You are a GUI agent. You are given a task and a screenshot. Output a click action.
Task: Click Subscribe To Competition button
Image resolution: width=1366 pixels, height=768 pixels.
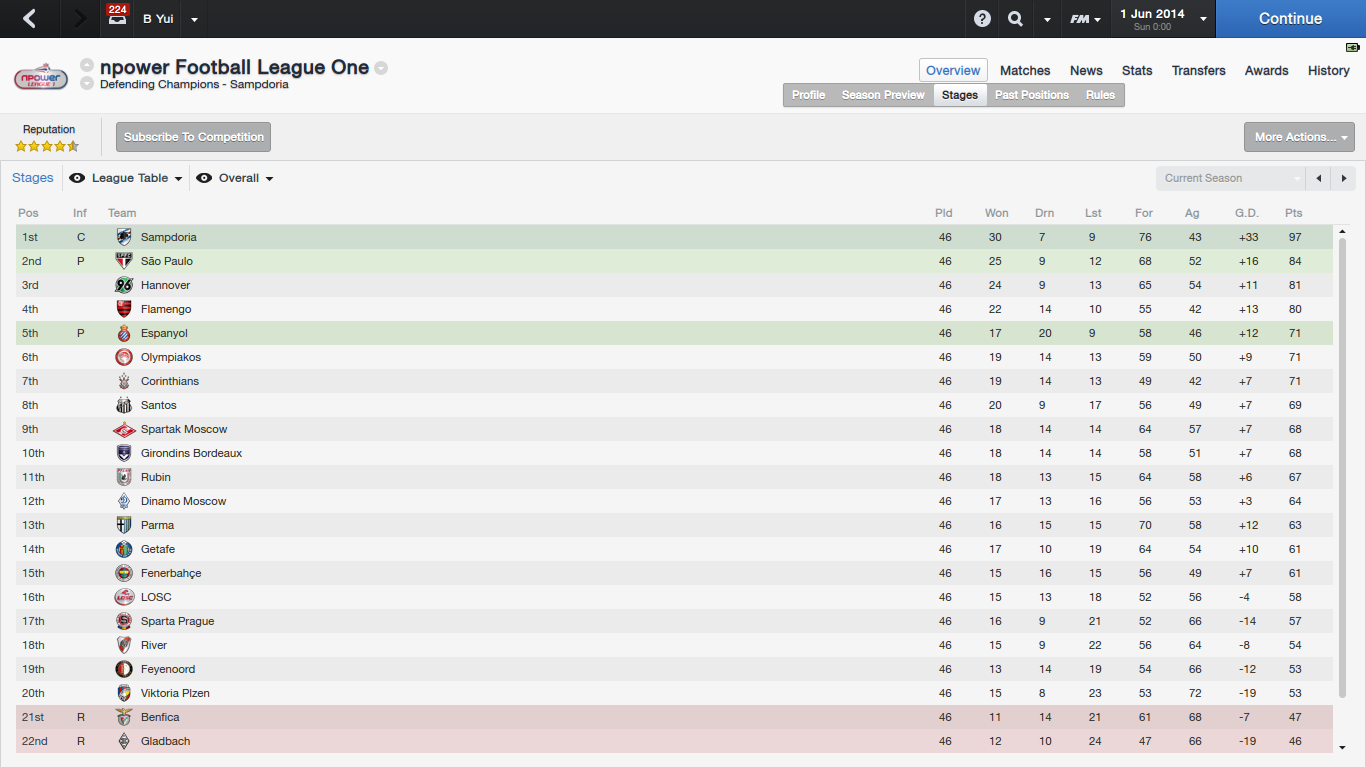(193, 137)
